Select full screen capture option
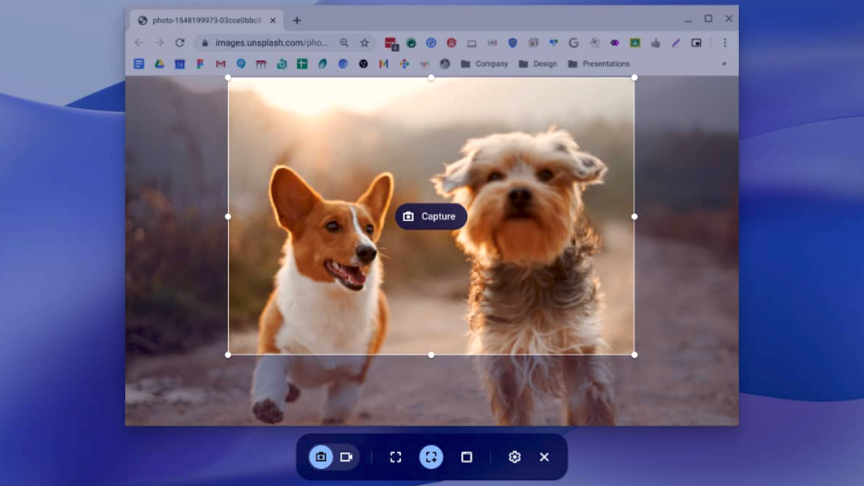 tap(396, 457)
